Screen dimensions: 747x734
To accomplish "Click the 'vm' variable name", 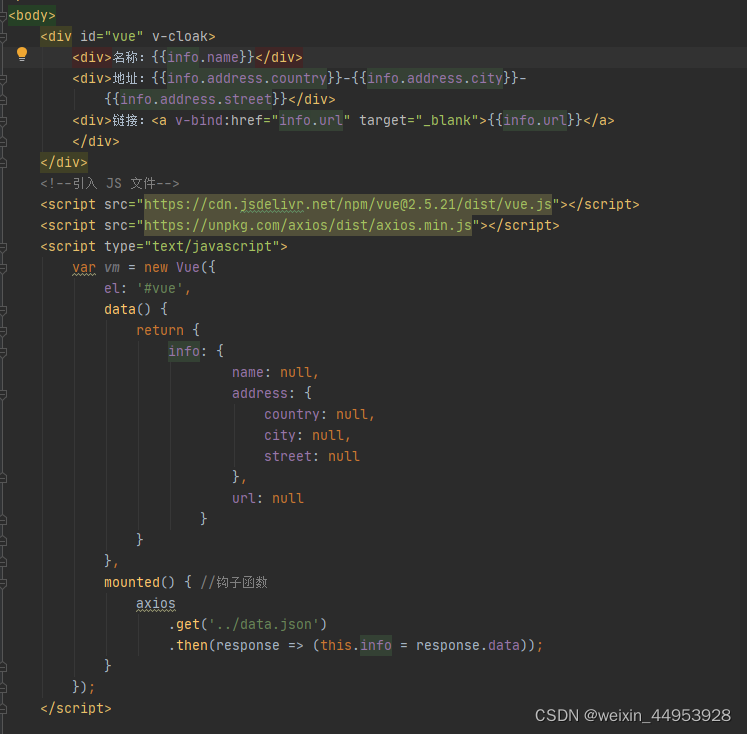I will point(112,268).
